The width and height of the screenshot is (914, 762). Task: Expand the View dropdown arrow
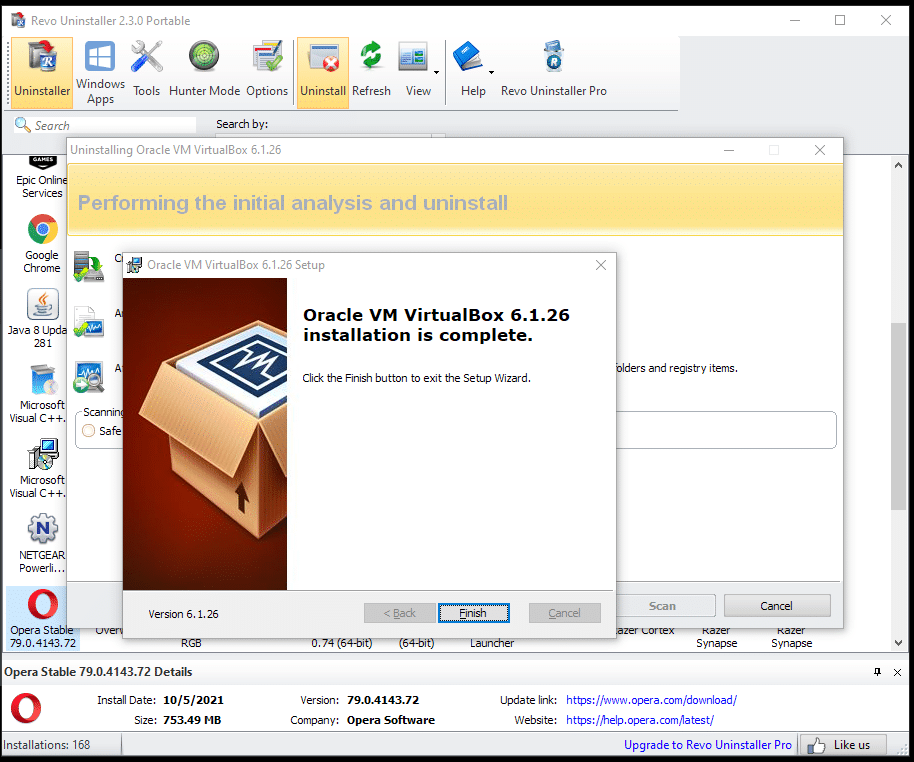point(437,72)
